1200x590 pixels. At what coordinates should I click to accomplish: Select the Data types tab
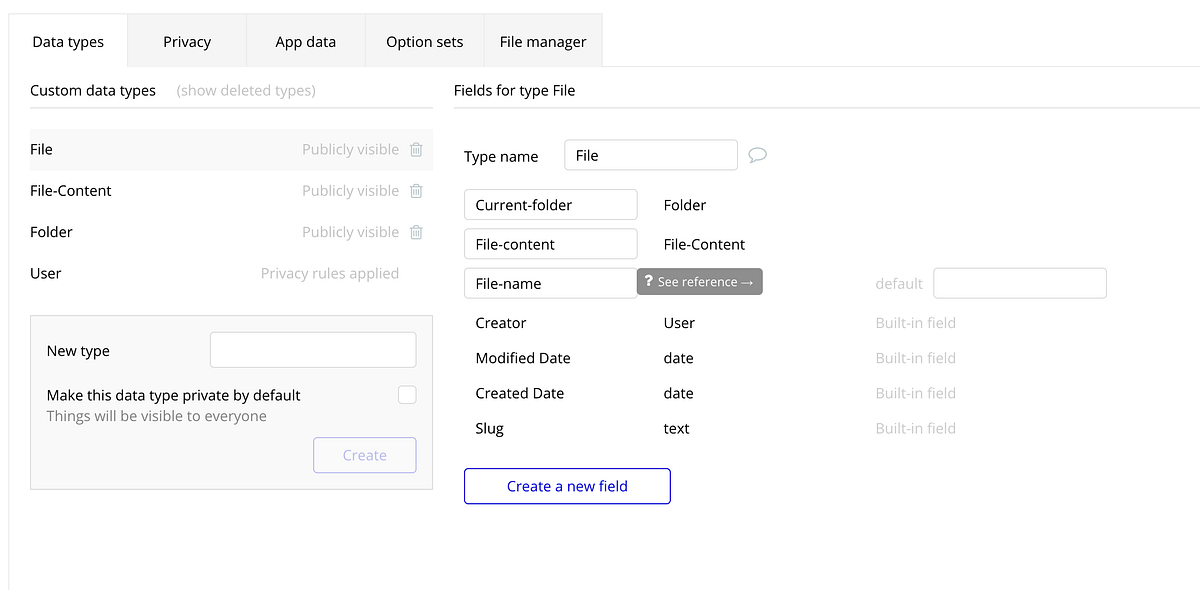tap(68, 41)
